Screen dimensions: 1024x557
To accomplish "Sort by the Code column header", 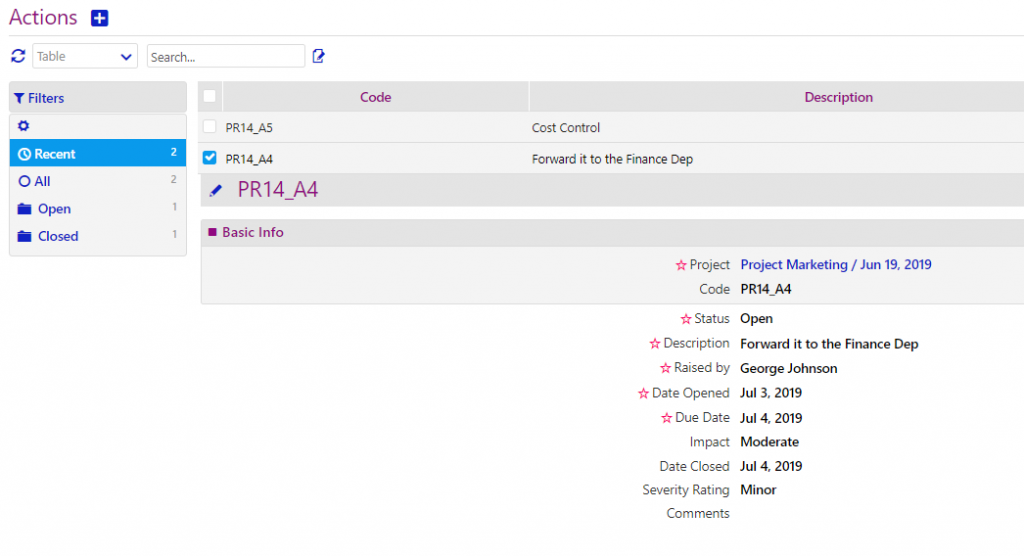I will pyautogui.click(x=375, y=97).
